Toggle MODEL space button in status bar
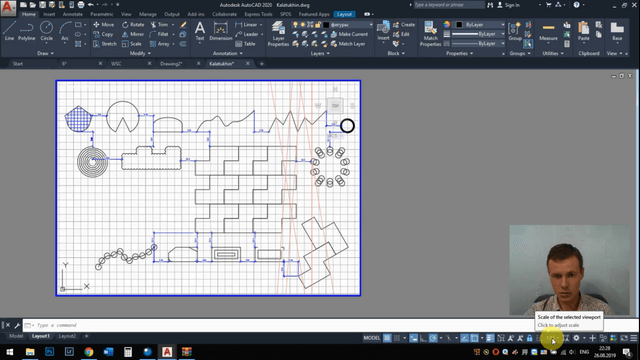The image size is (640, 360). [x=371, y=338]
